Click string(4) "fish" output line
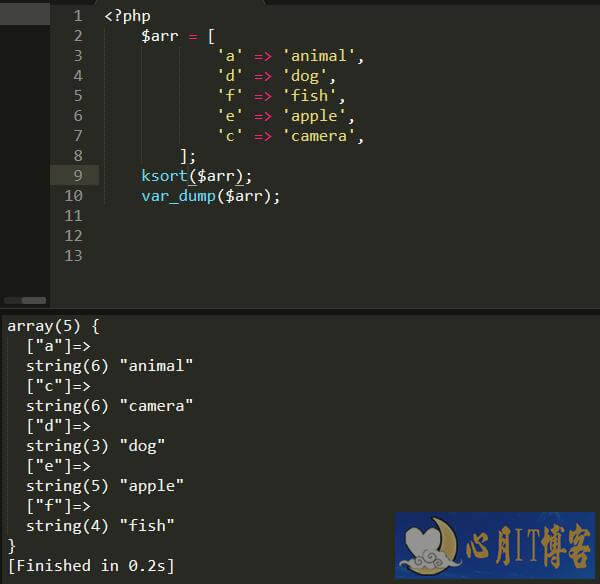Image resolution: width=600 pixels, height=584 pixels. pyautogui.click(x=100, y=526)
